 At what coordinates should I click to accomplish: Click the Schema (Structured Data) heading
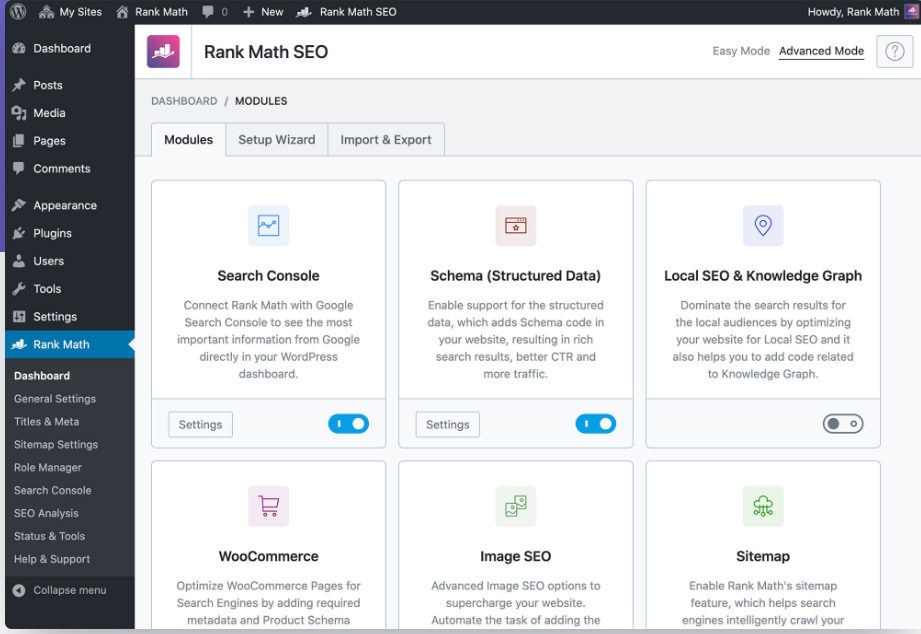coord(516,276)
